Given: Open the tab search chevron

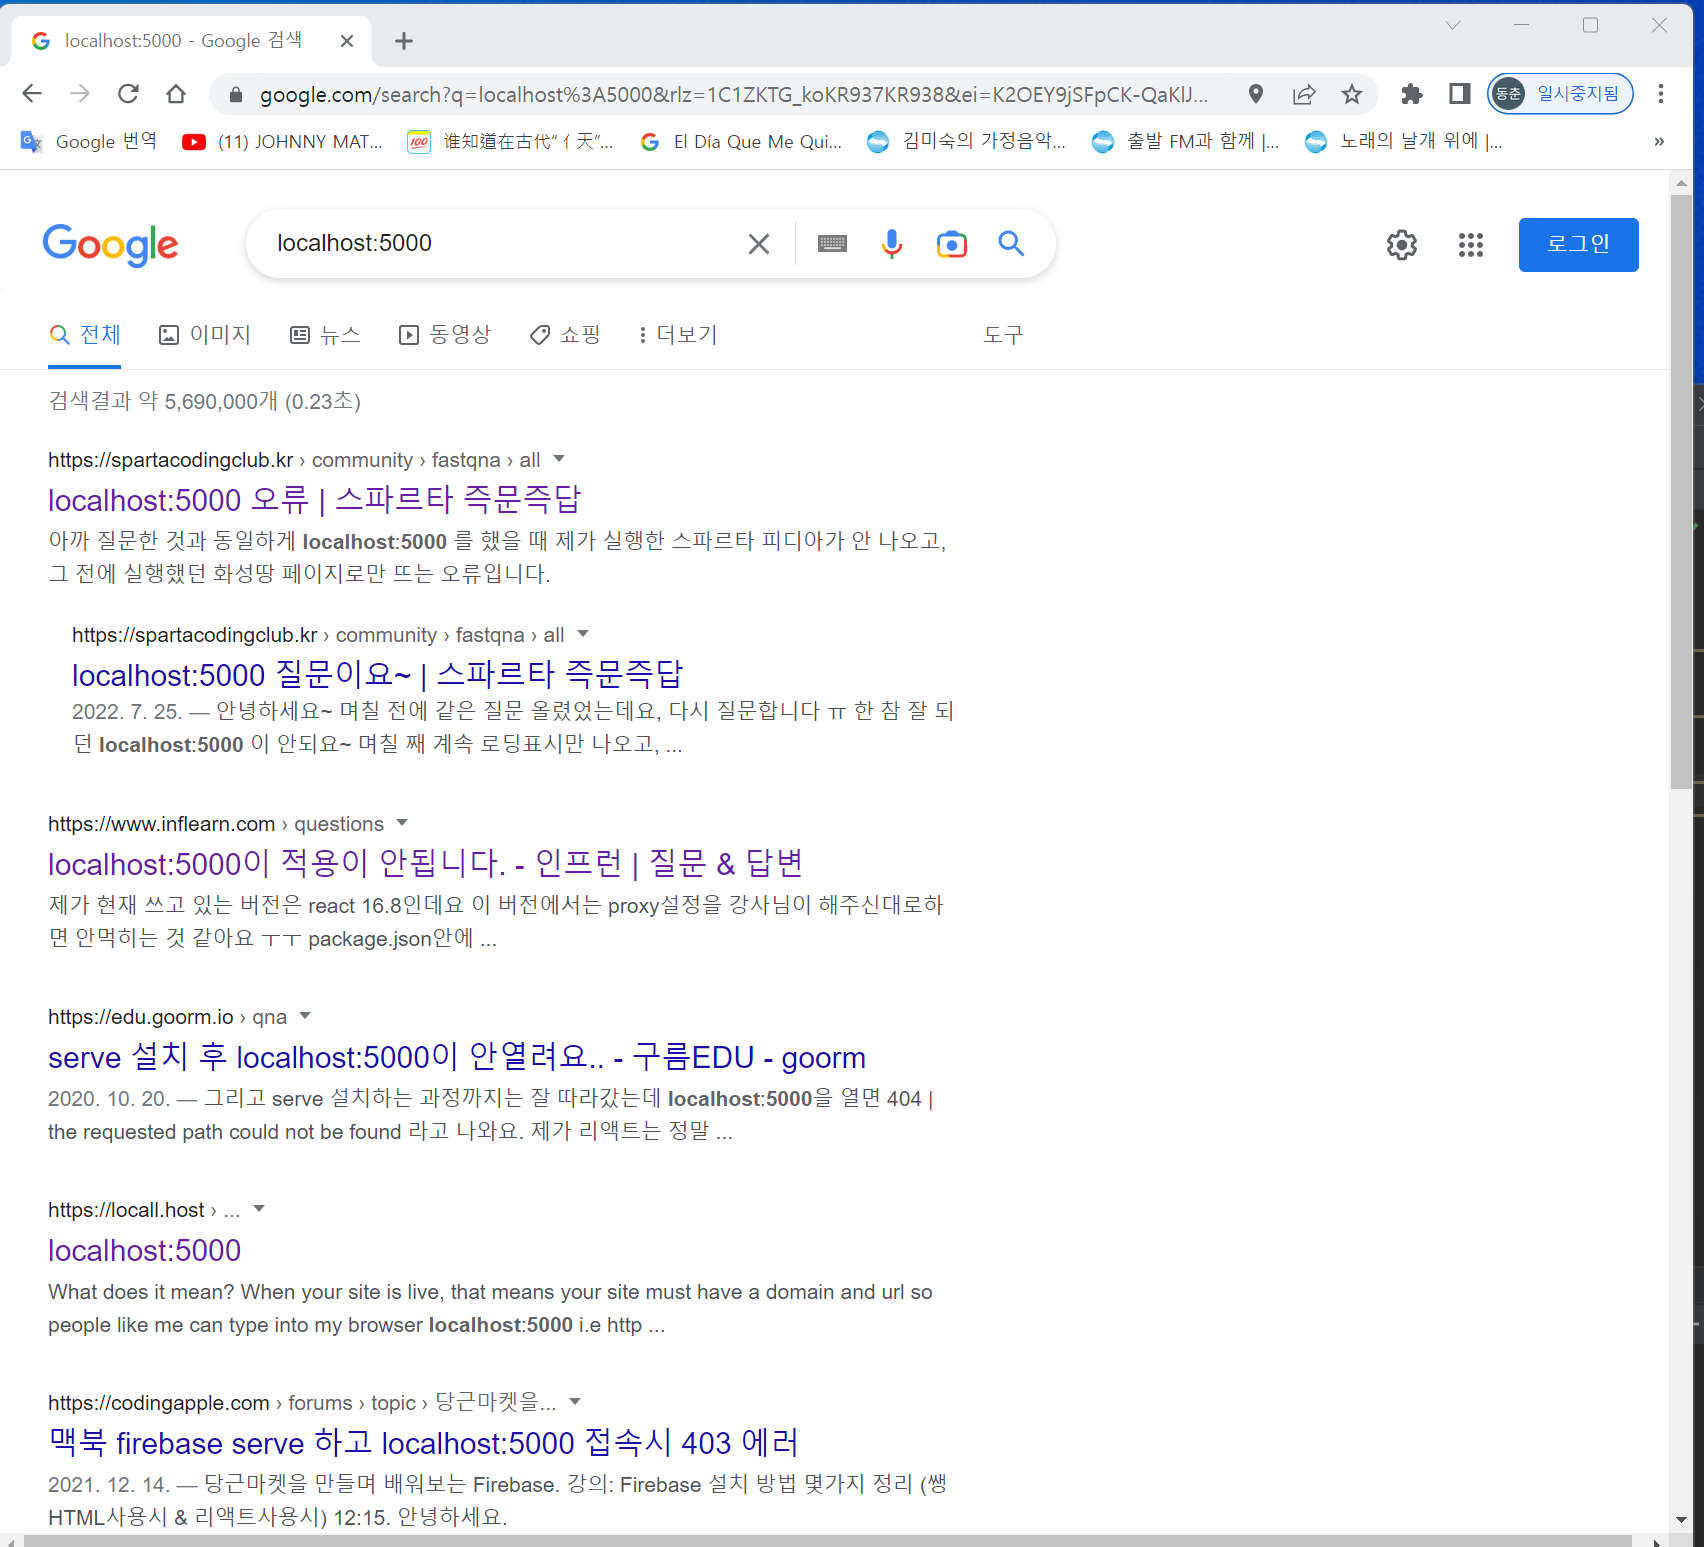Looking at the screenshot, I should (1453, 25).
